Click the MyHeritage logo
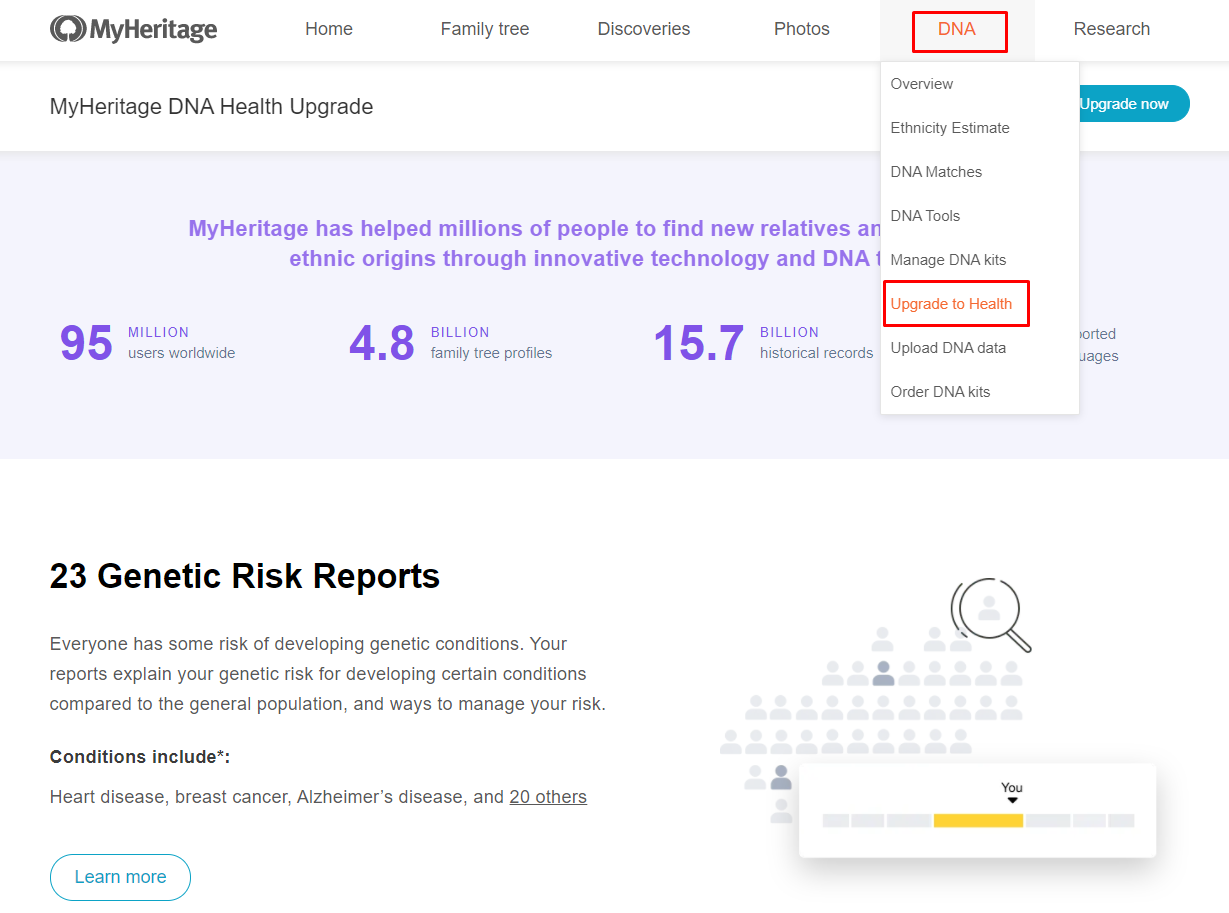This screenshot has height=913, width=1229. click(x=134, y=29)
